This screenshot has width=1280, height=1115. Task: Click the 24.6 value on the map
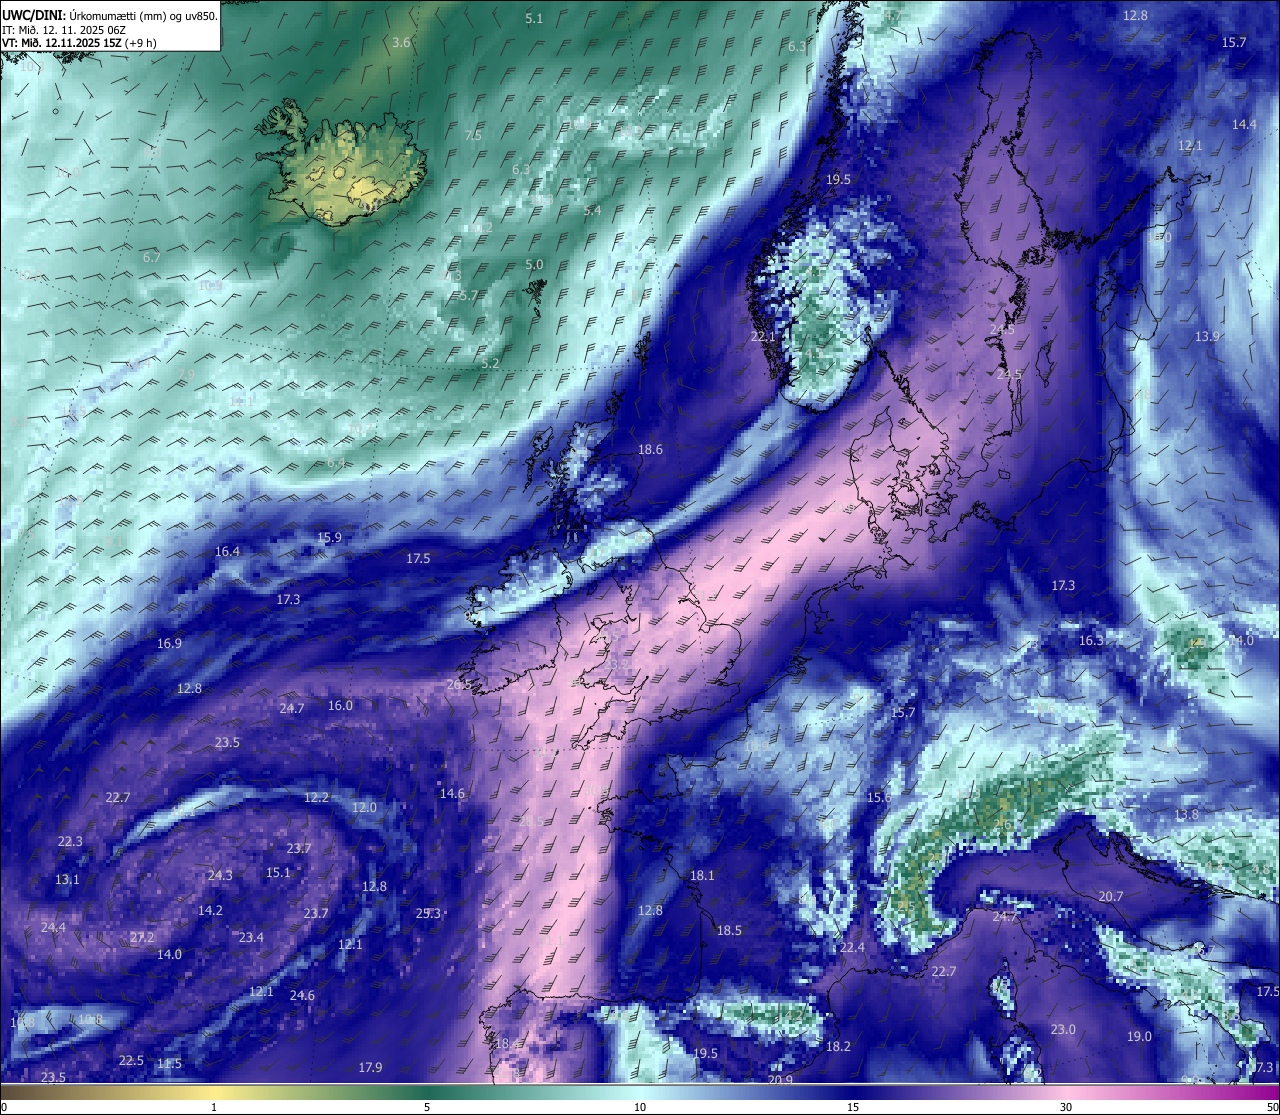pos(302,996)
